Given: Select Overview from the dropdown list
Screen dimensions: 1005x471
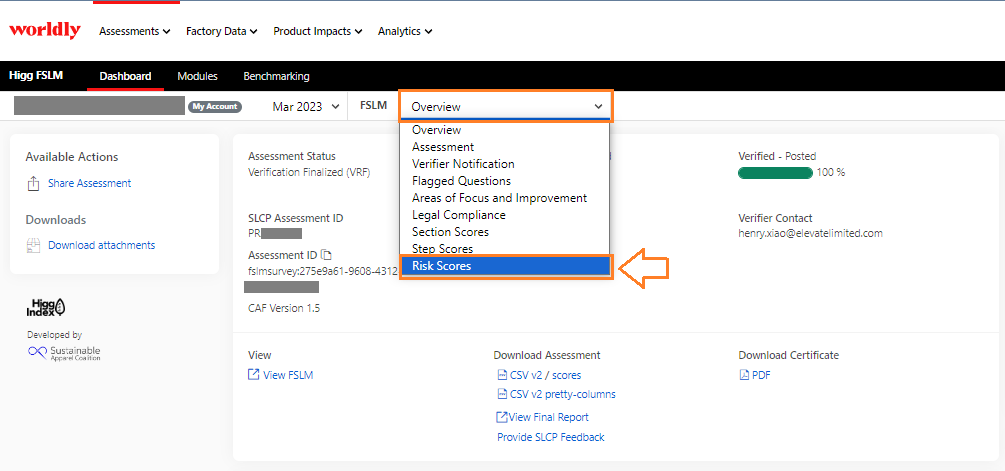Looking at the screenshot, I should (x=505, y=130).
